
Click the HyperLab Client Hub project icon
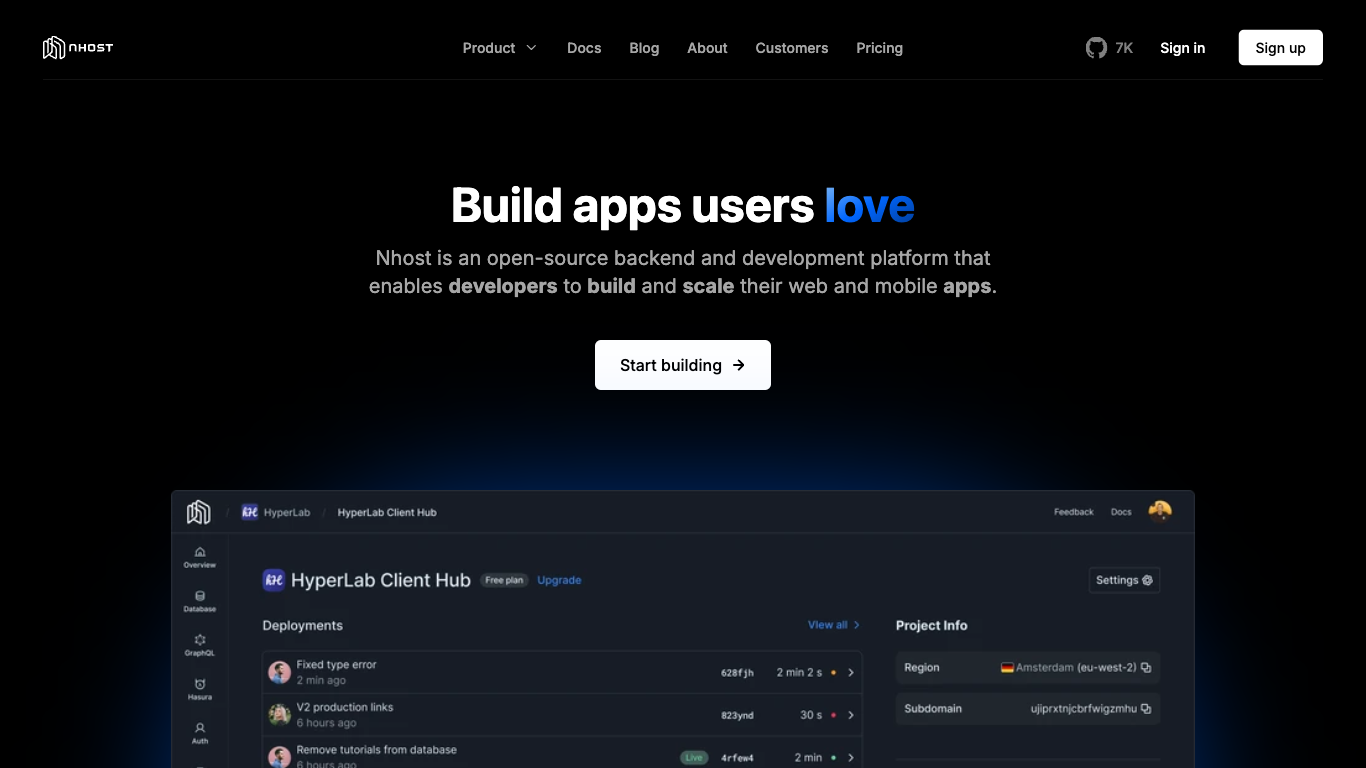273,580
